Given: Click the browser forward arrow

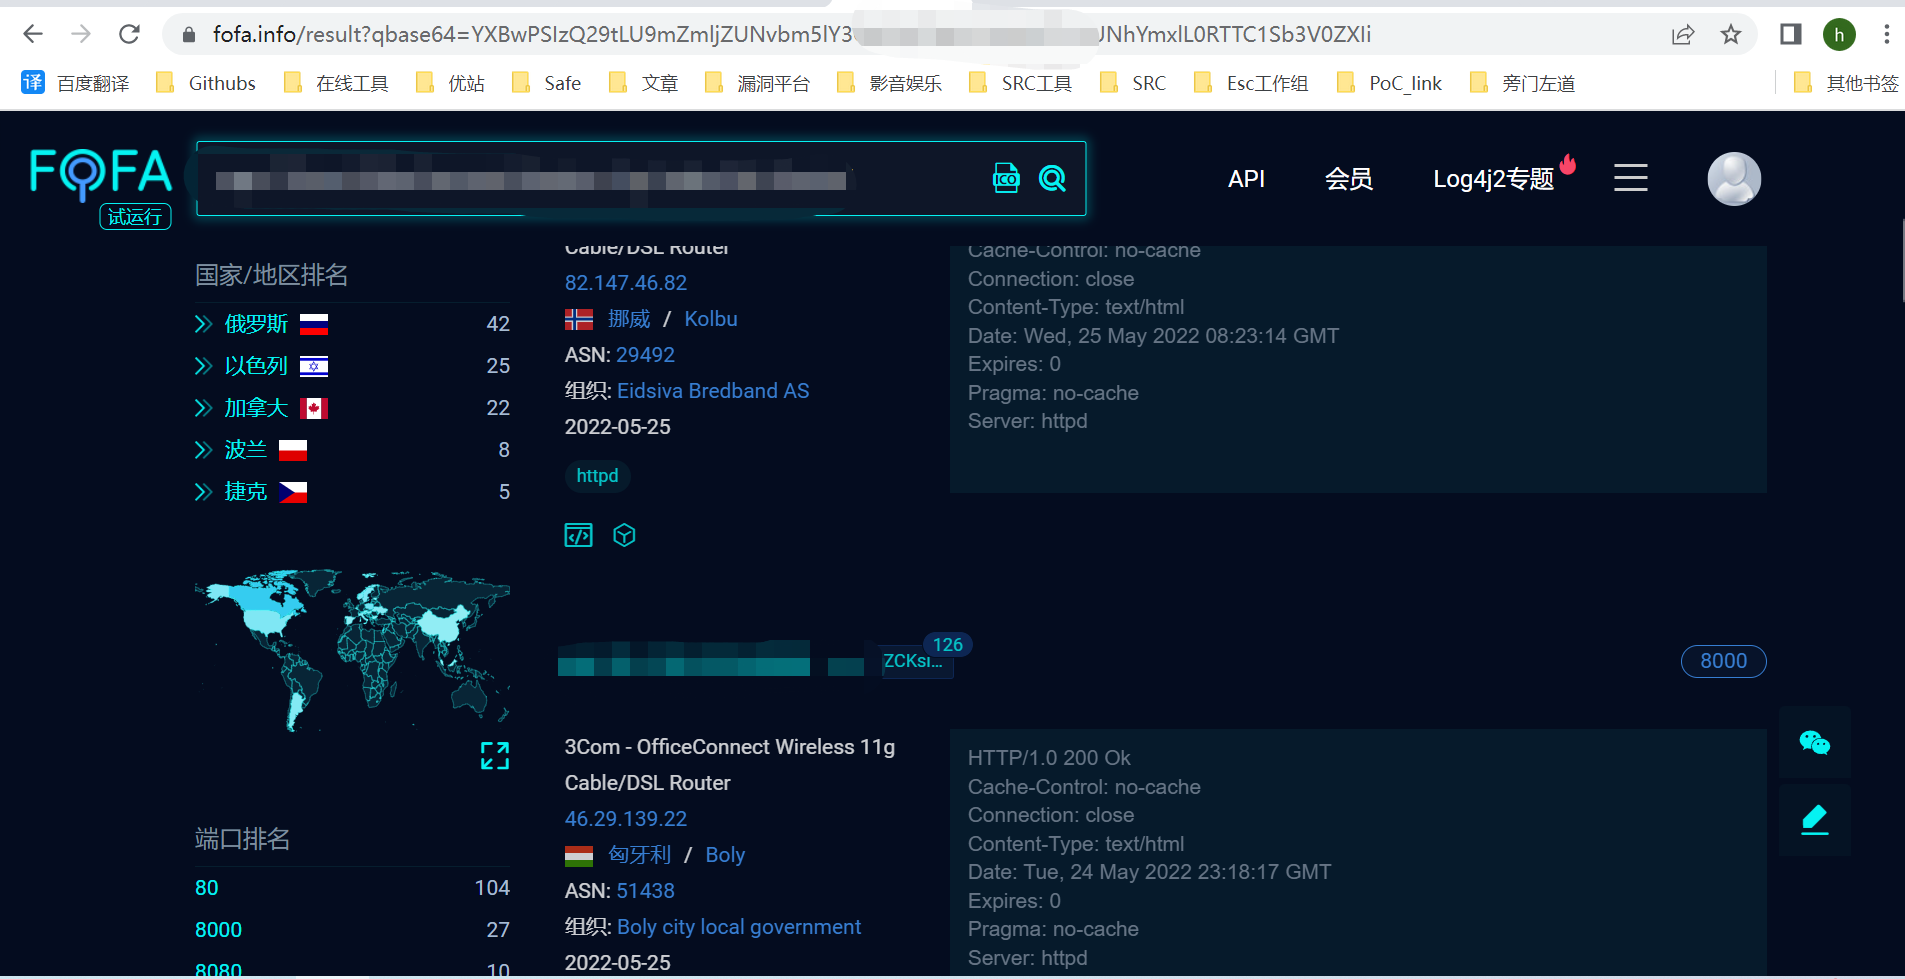Looking at the screenshot, I should click(x=81, y=34).
